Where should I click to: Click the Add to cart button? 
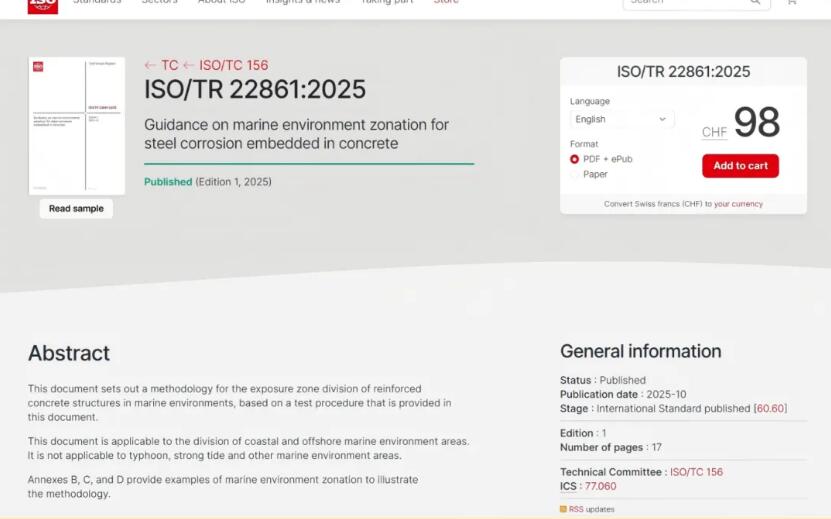click(740, 166)
